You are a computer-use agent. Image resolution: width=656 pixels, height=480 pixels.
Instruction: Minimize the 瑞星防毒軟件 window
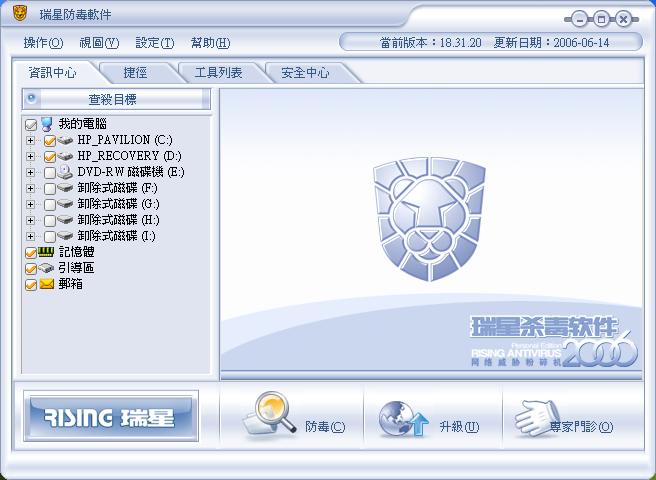click(x=579, y=19)
